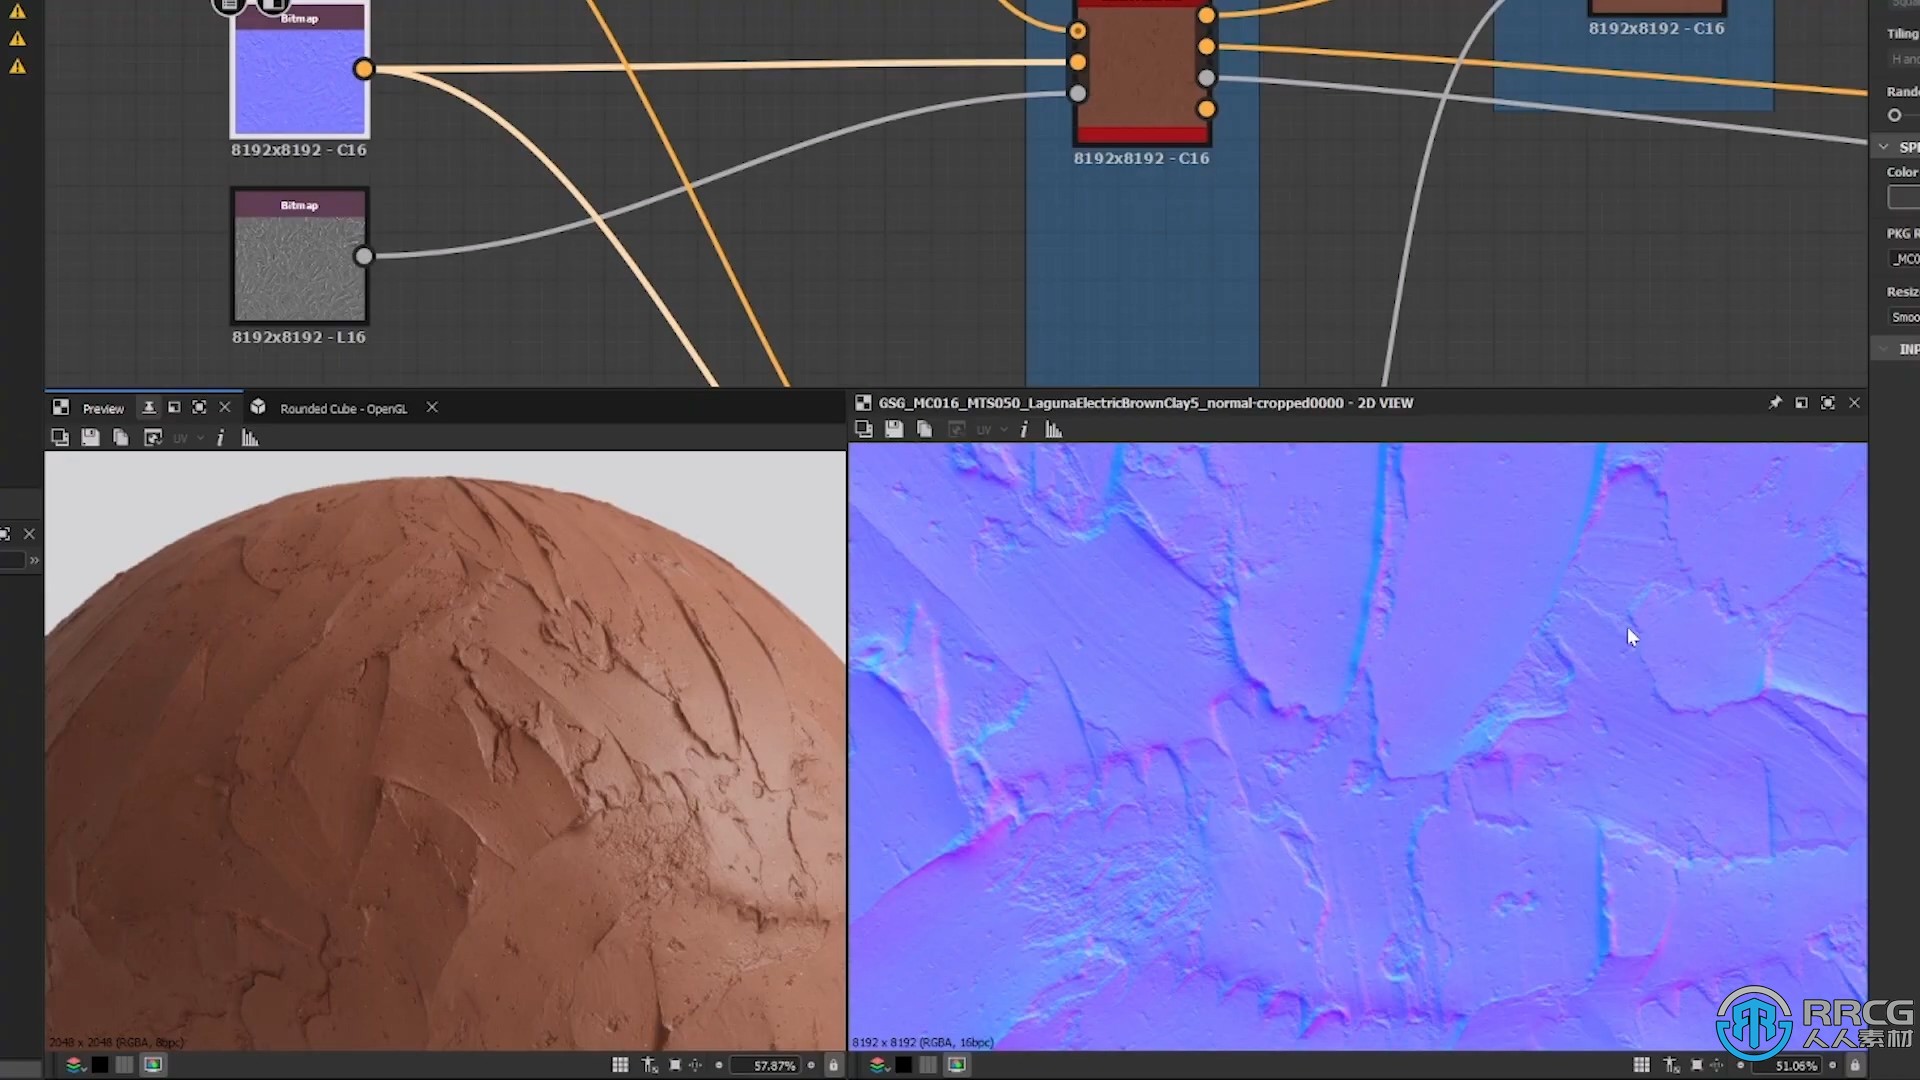Viewport: 1920px width, 1080px height.
Task: Open image in new window from Preview toolbar
Action: [60, 437]
